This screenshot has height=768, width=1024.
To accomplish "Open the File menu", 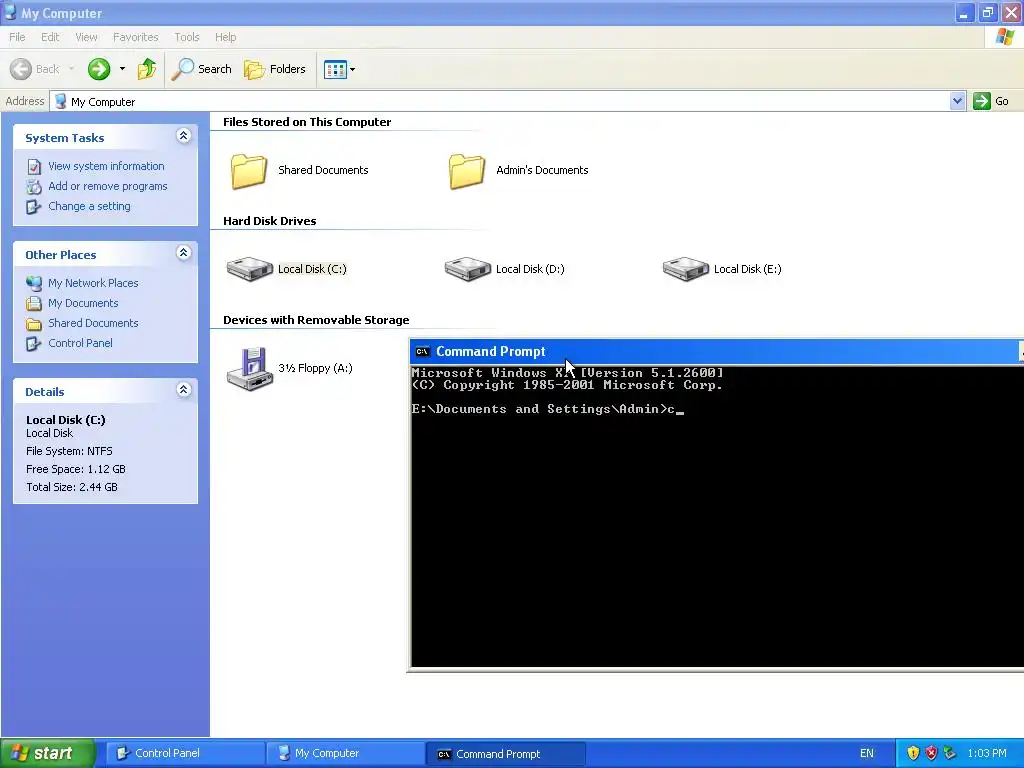I will tap(17, 37).
